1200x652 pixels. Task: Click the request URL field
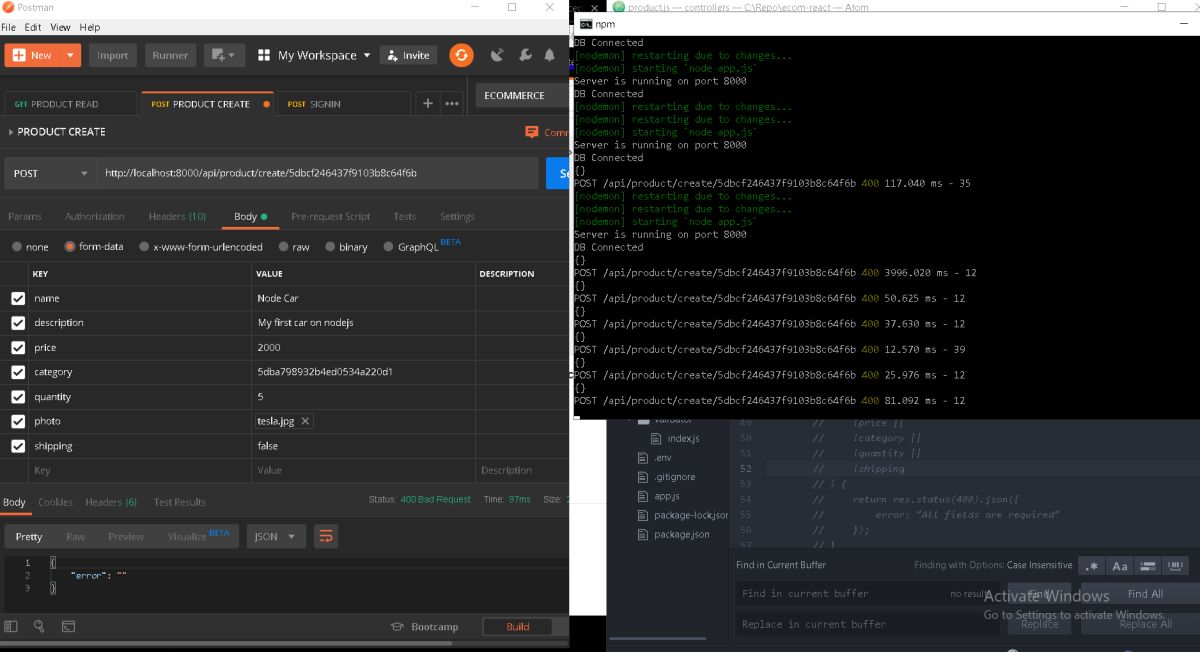click(317, 173)
